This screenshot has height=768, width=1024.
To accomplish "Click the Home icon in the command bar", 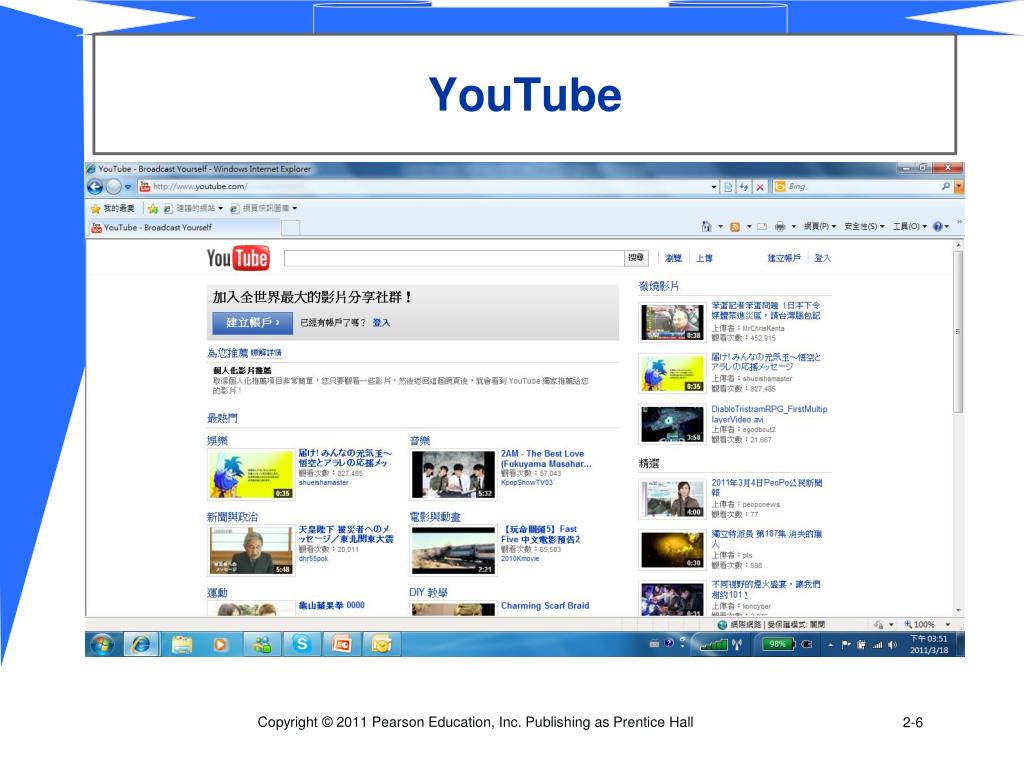I will click(707, 227).
